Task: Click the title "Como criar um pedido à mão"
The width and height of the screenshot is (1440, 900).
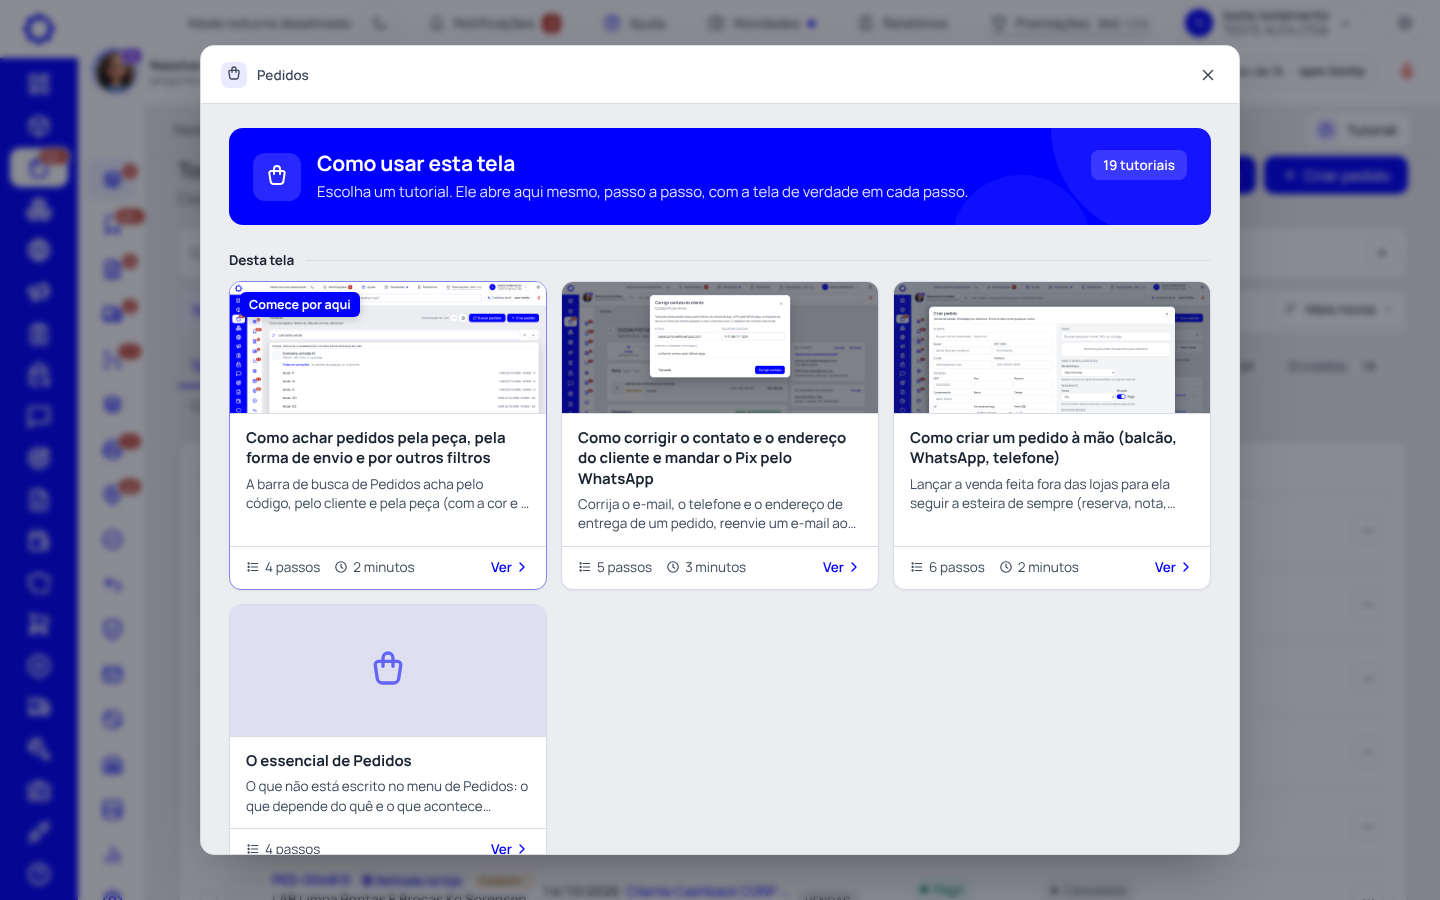Action: [1043, 448]
